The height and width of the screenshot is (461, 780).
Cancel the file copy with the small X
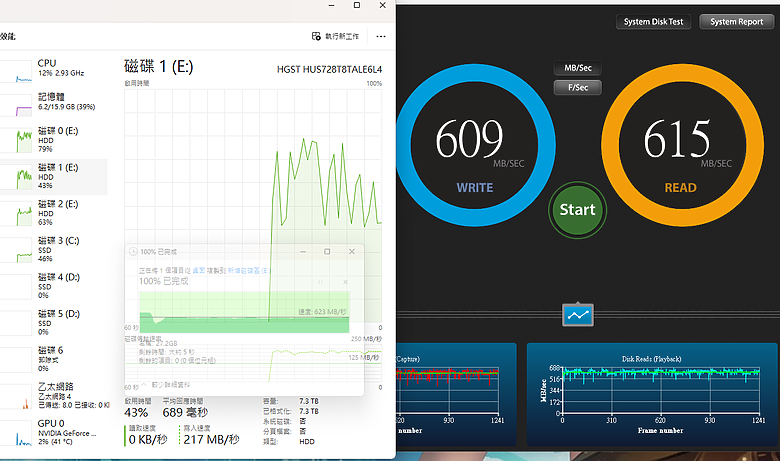[345, 282]
